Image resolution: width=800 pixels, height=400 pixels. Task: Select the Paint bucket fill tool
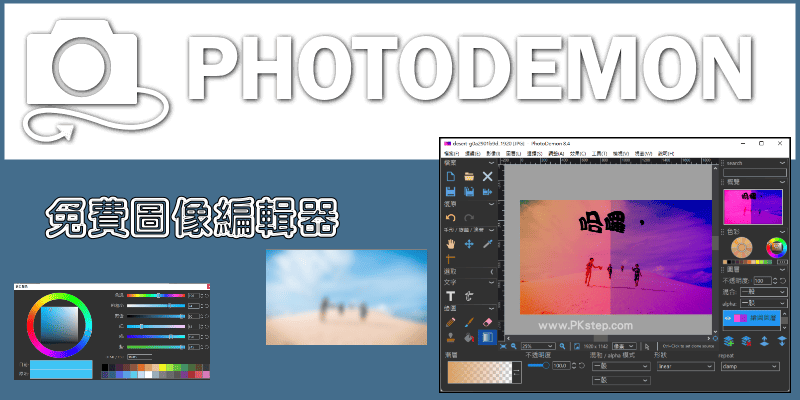[x=469, y=337]
